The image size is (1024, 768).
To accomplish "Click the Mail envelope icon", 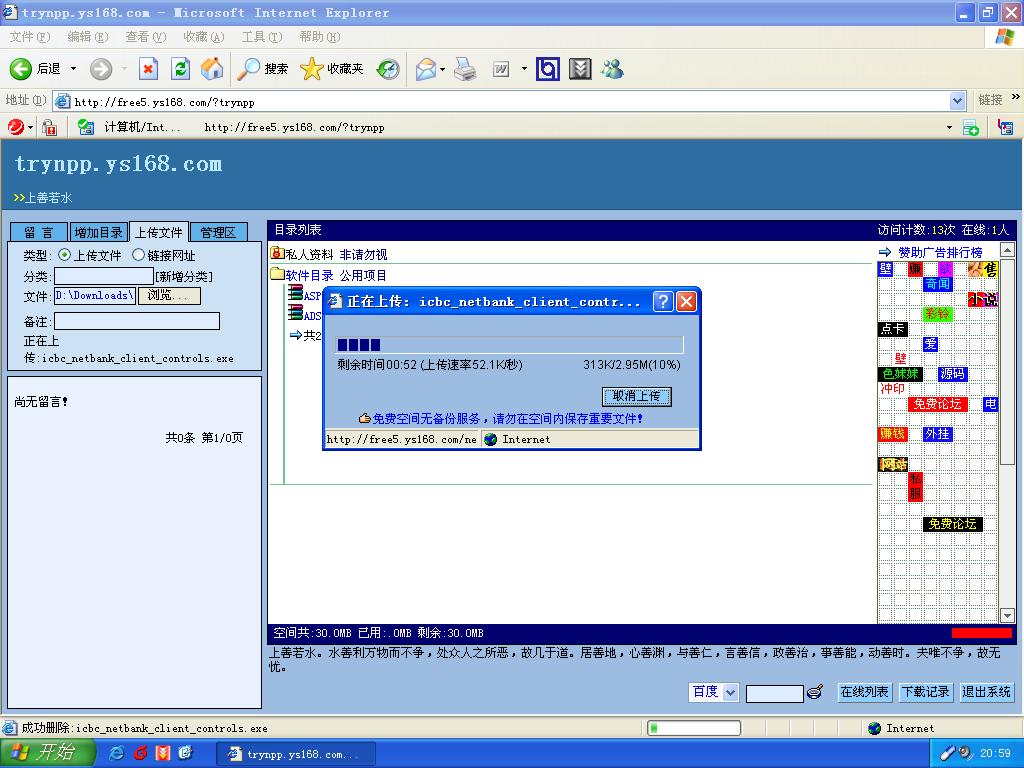I will pyautogui.click(x=426, y=69).
